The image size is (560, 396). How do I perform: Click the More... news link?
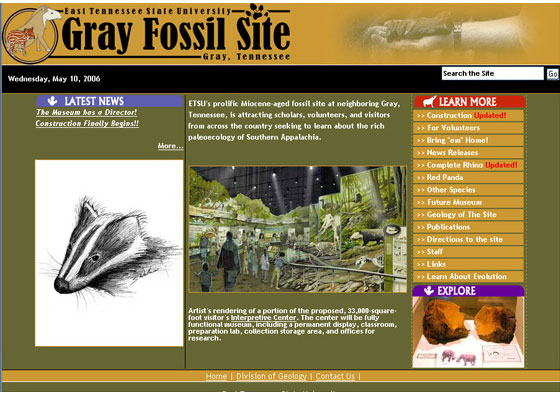pos(170,146)
